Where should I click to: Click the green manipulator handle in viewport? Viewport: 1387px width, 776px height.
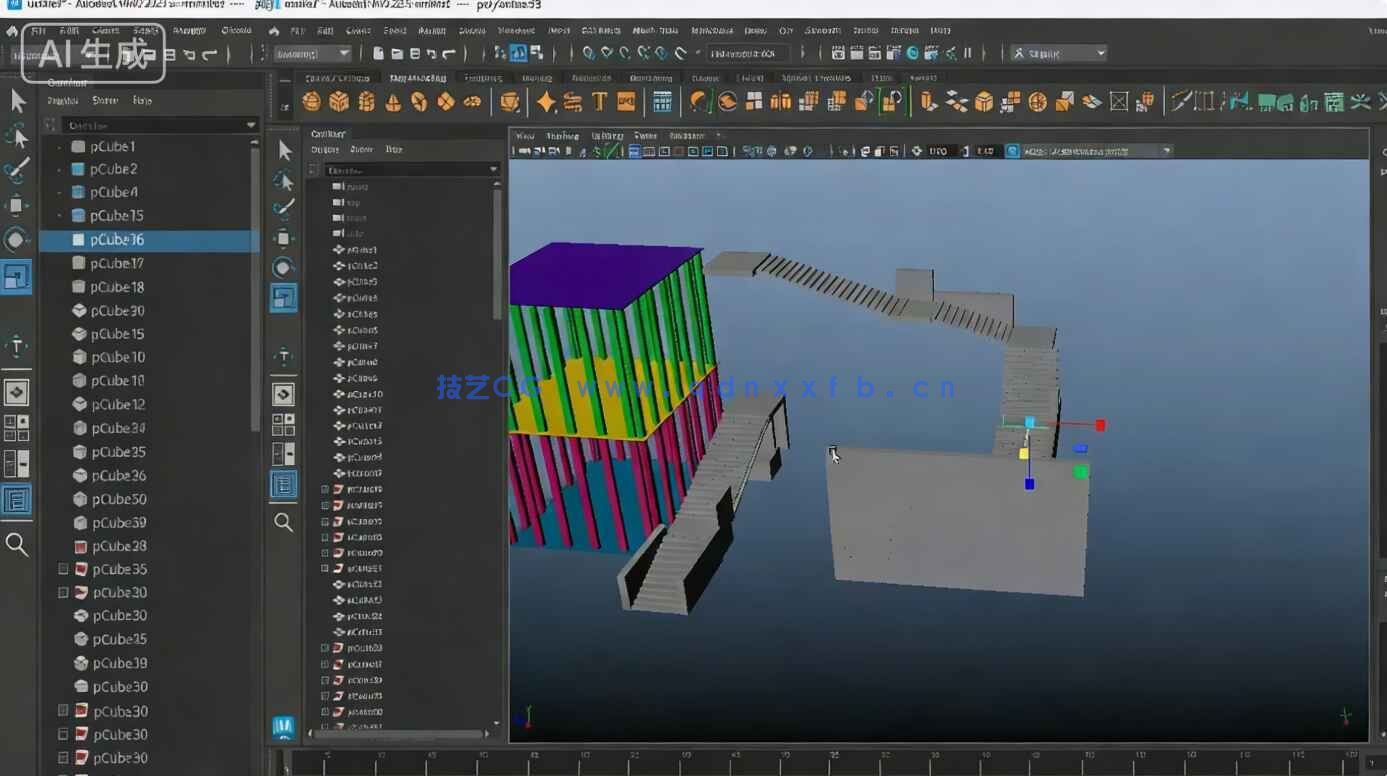[x=1081, y=472]
